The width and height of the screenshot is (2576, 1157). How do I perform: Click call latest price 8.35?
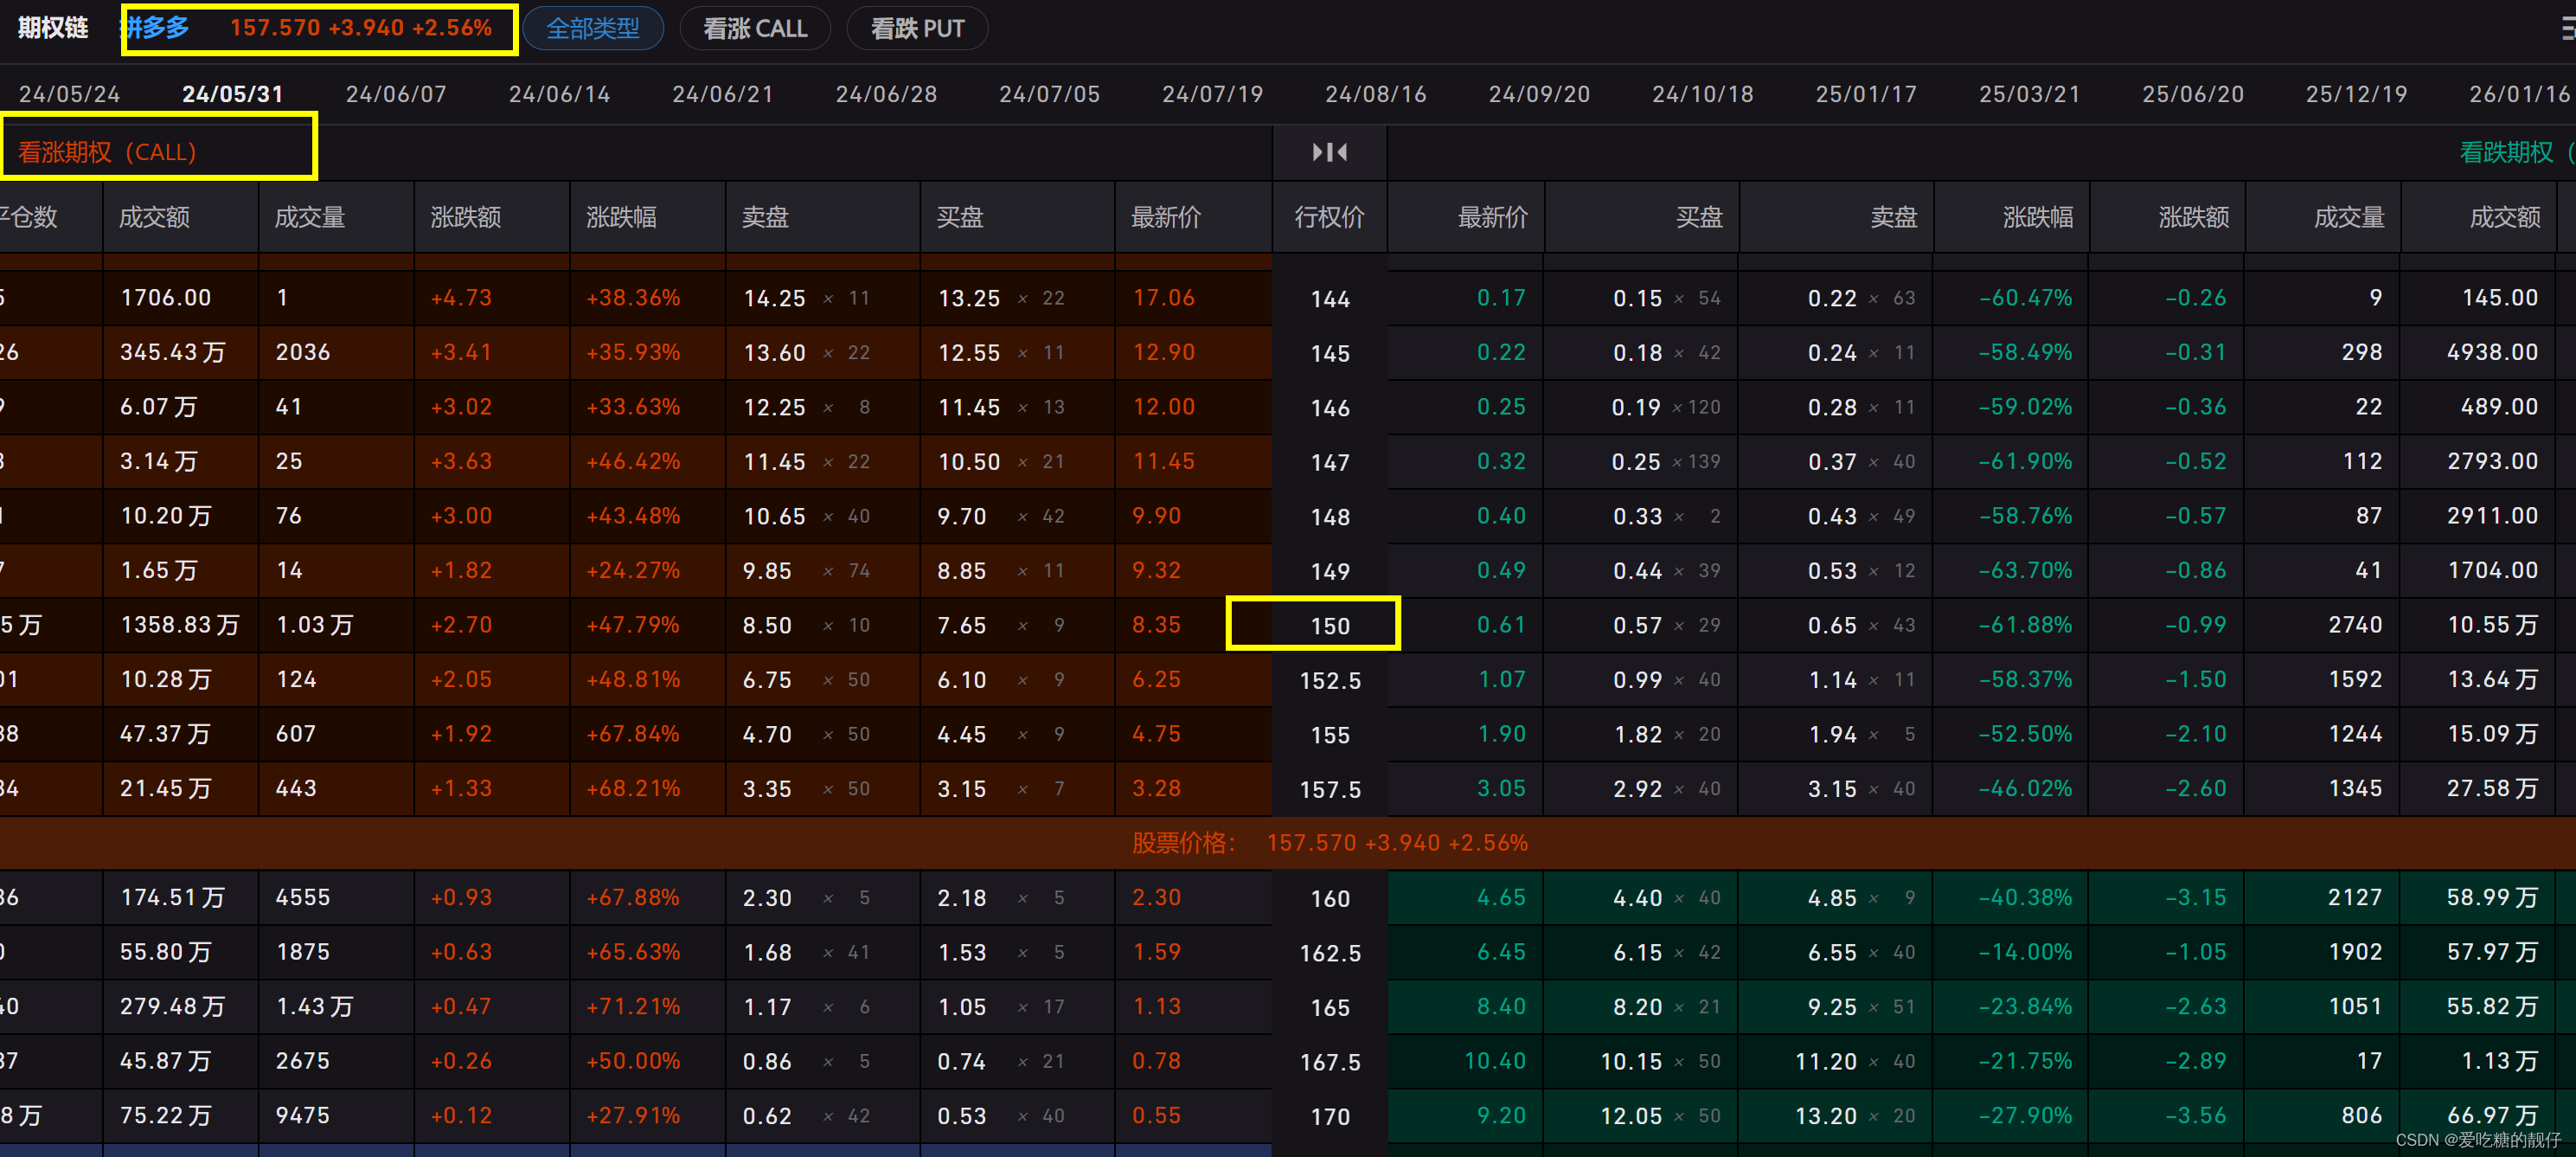1156,625
